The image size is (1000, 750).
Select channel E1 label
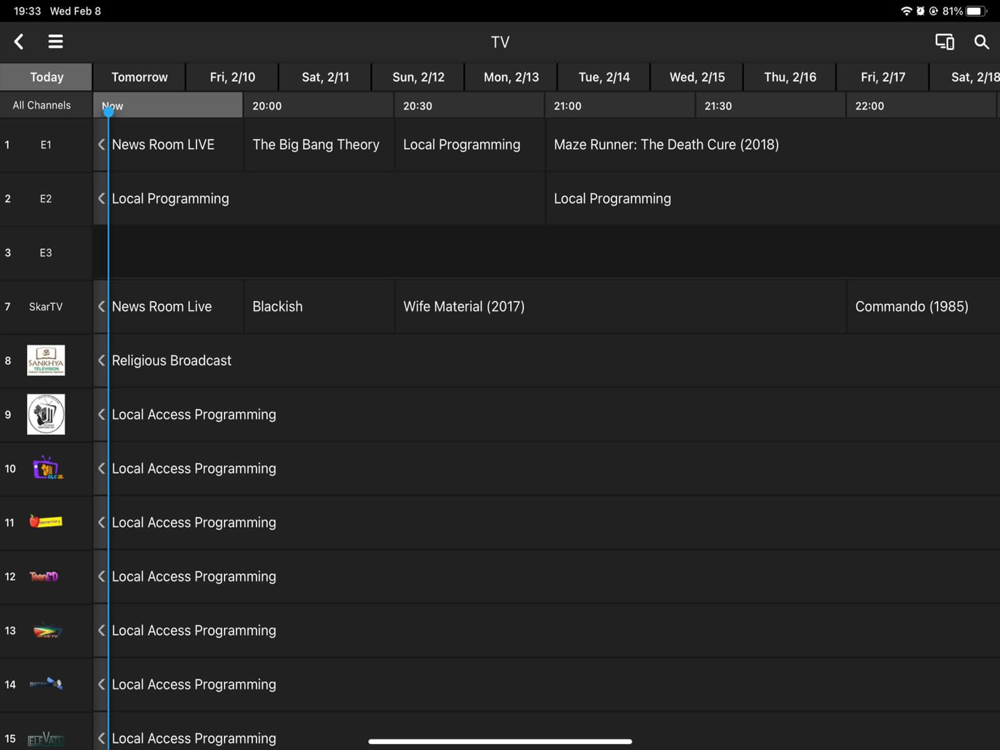[x=46, y=145]
